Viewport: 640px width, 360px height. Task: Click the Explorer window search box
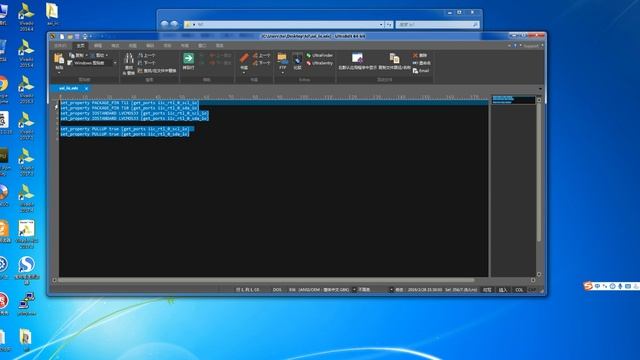437,24
